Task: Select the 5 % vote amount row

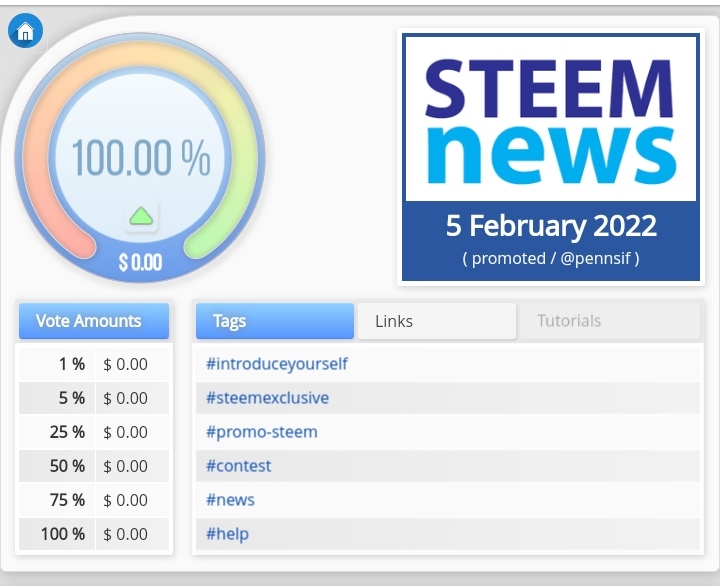Action: (x=94, y=398)
